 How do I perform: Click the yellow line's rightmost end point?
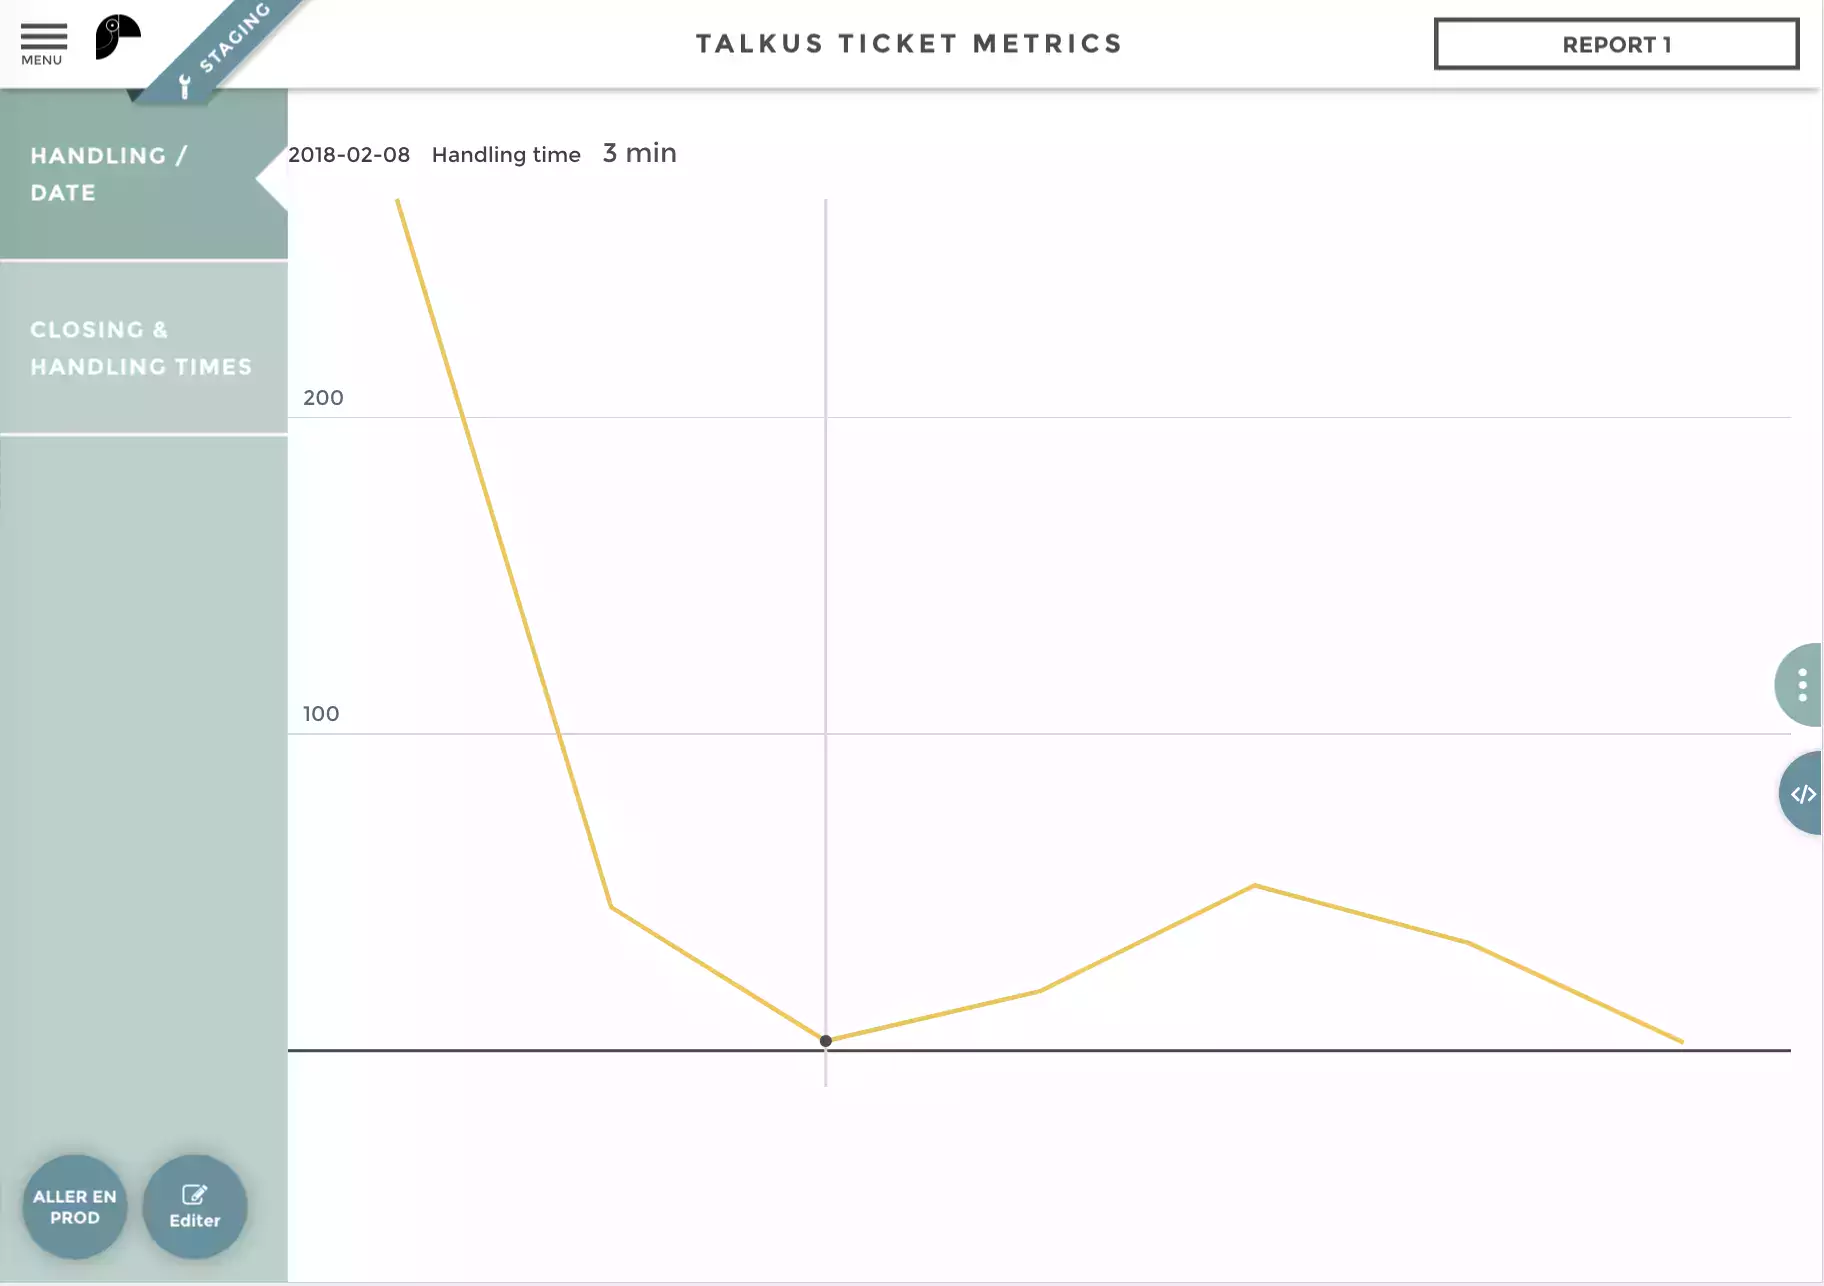(x=1682, y=1042)
